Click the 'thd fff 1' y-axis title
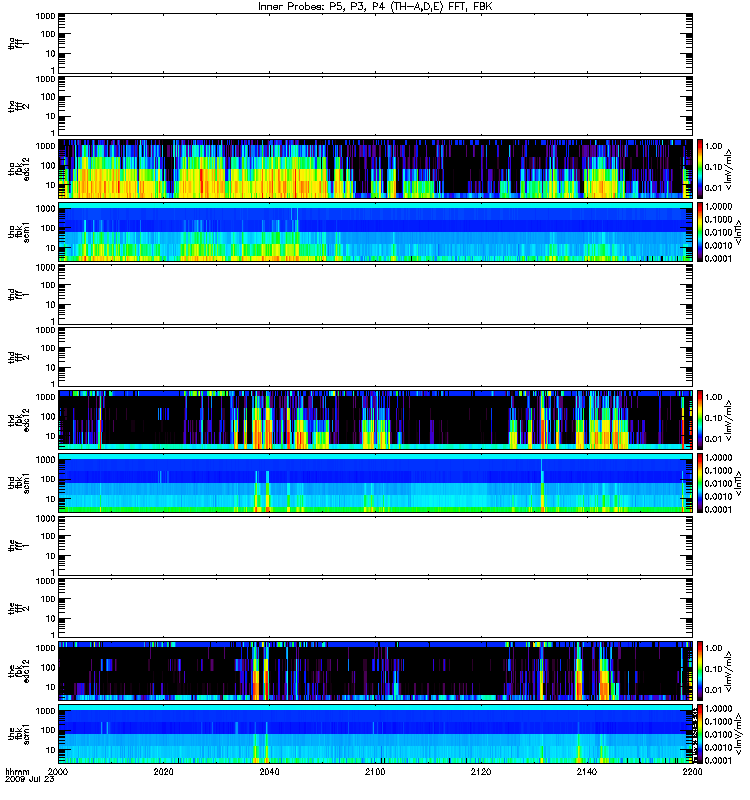This screenshot has width=750, height=800. click(x=18, y=294)
